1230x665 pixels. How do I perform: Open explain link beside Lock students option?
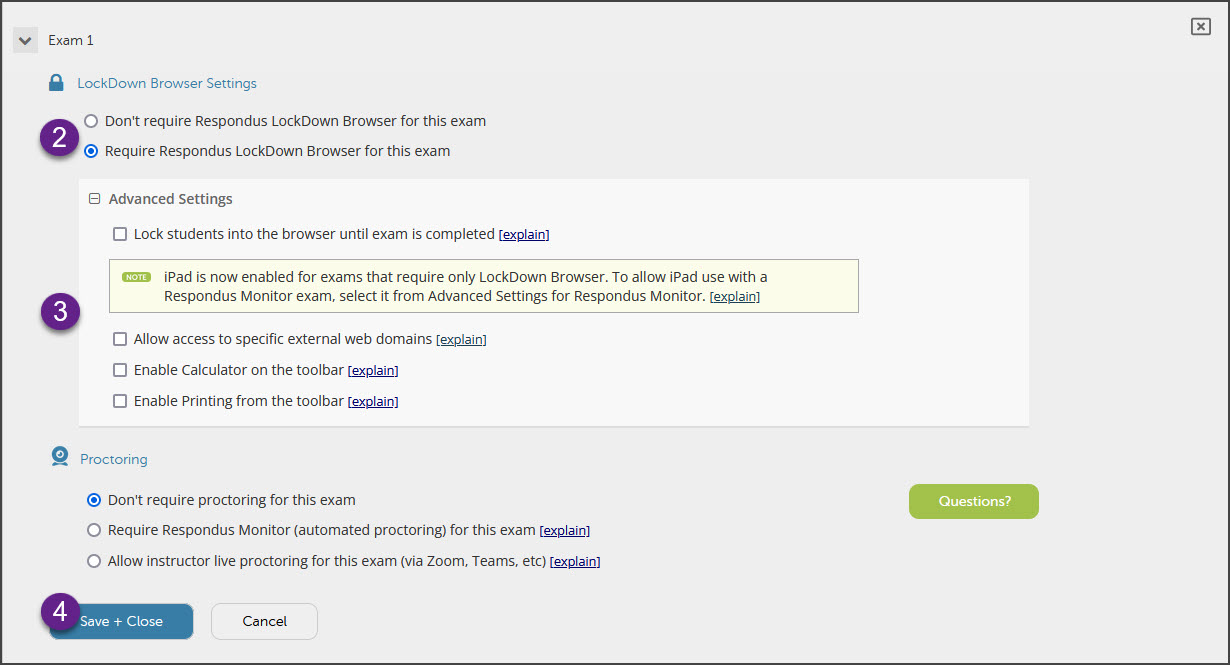pos(524,233)
